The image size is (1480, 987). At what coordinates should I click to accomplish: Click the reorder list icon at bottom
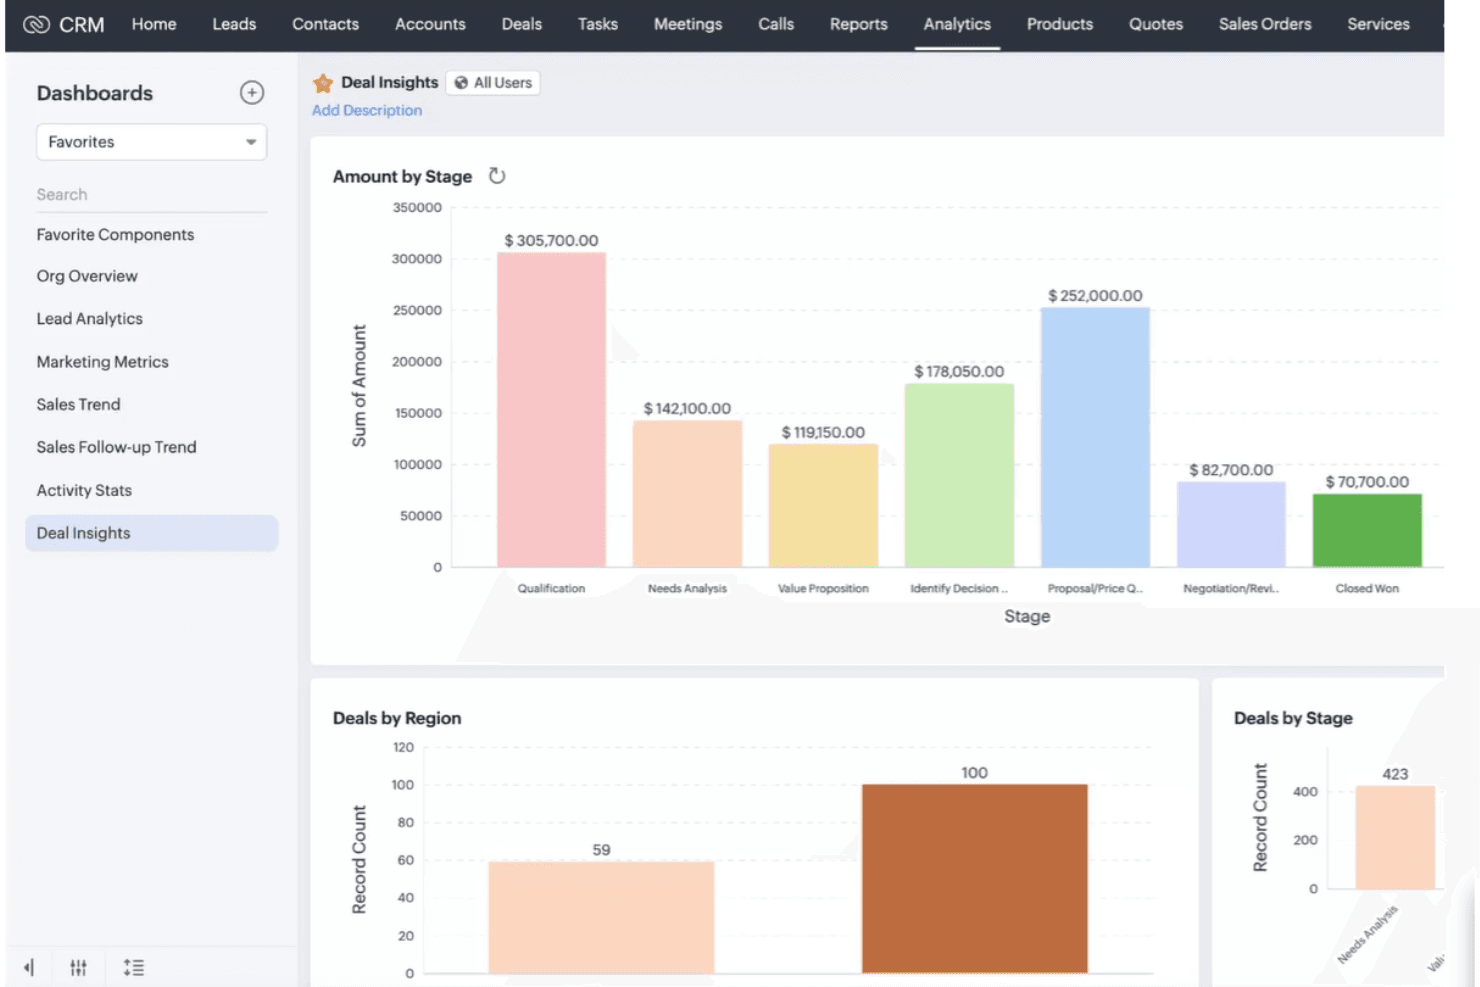click(x=134, y=967)
